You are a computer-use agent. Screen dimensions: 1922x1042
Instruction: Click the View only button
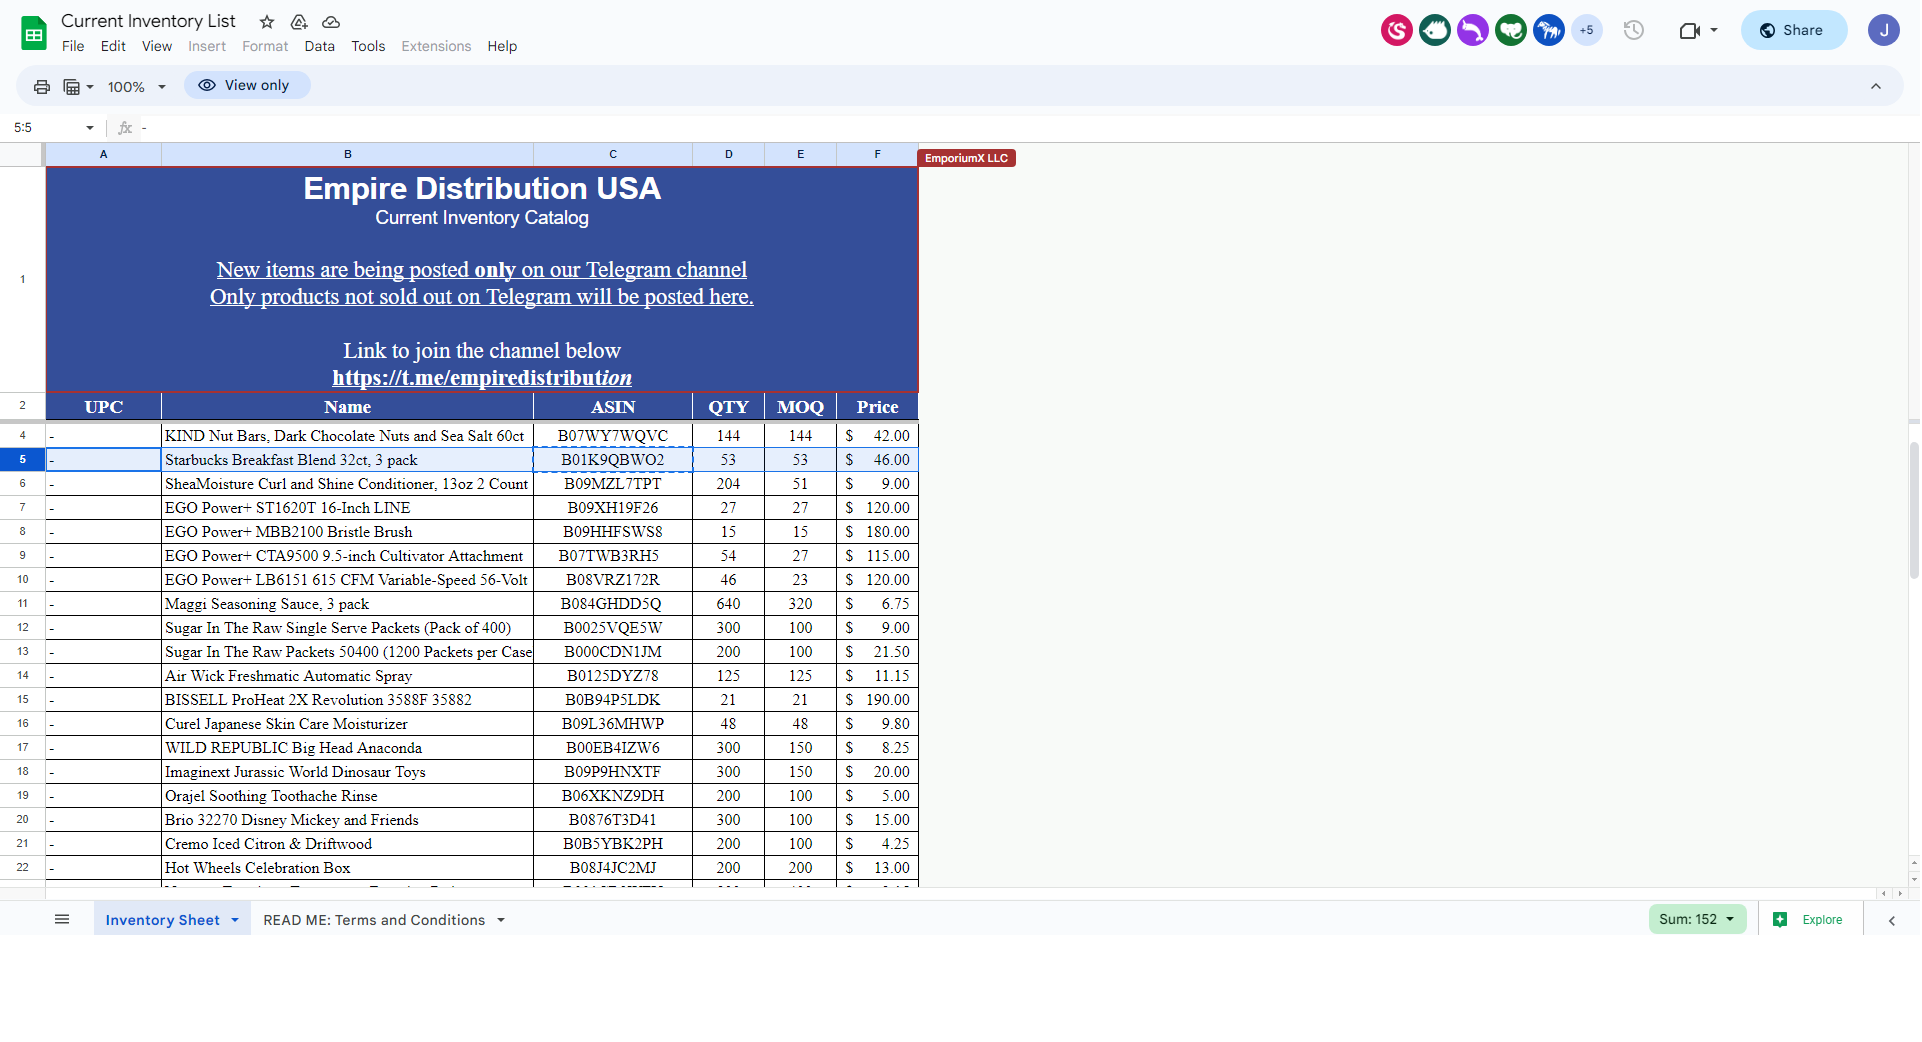pos(246,86)
